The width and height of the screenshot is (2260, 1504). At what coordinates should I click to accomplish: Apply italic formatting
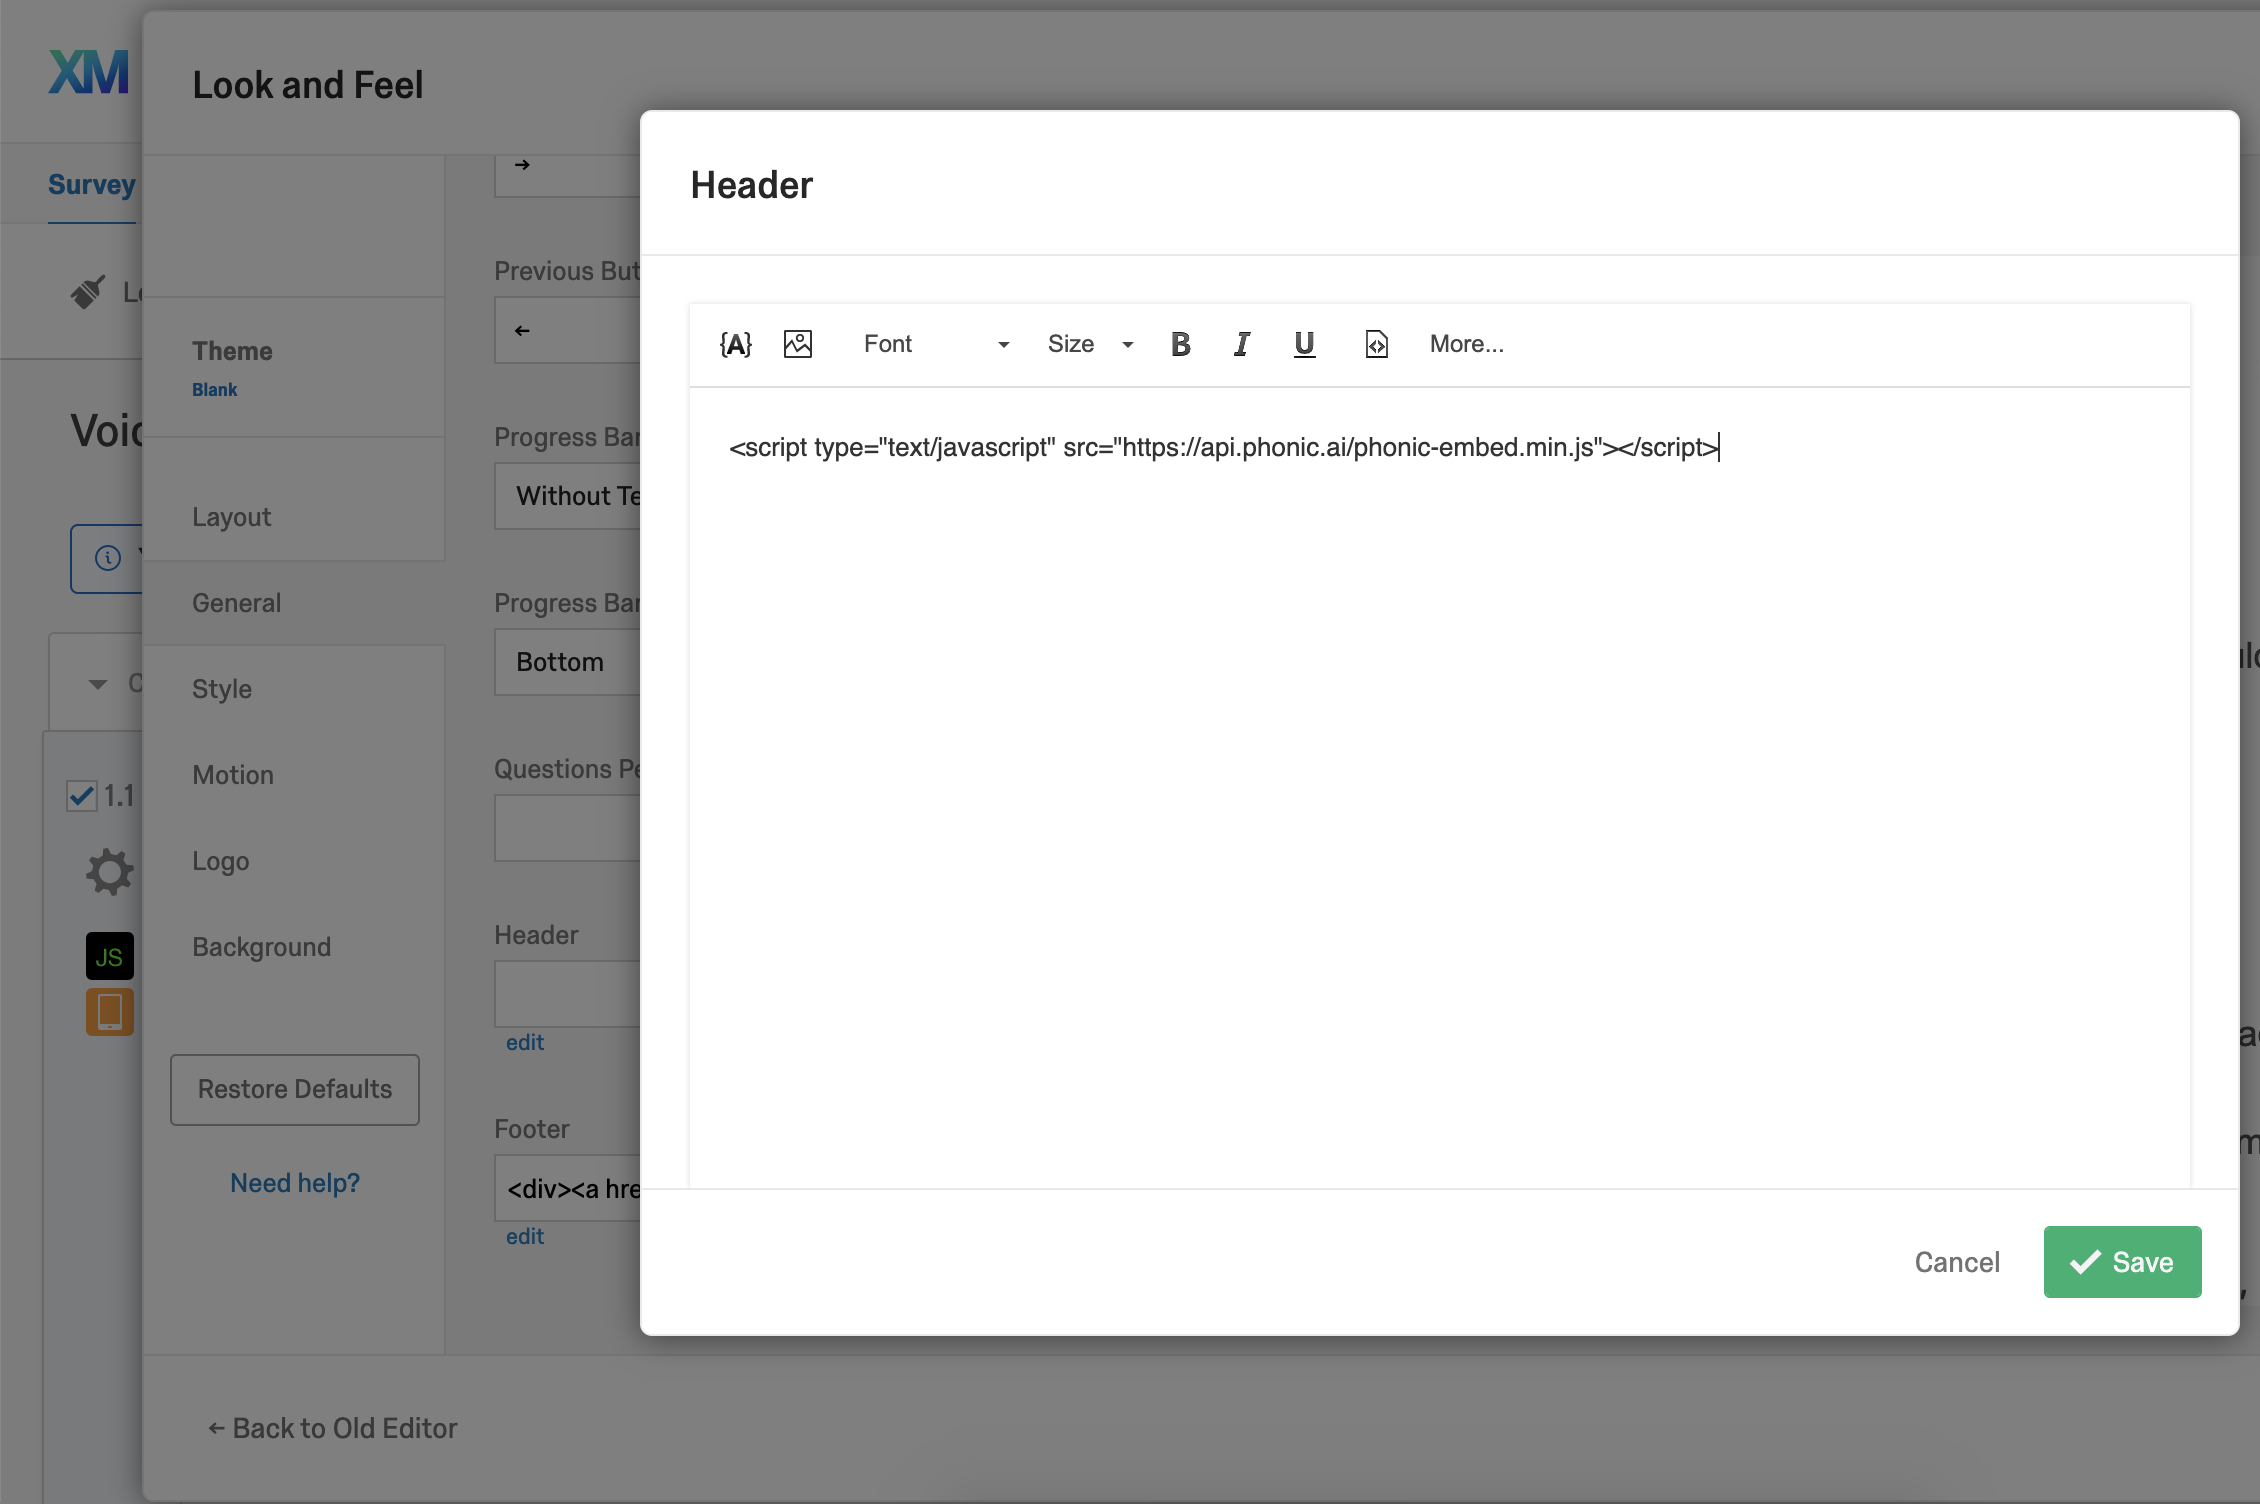(1242, 343)
